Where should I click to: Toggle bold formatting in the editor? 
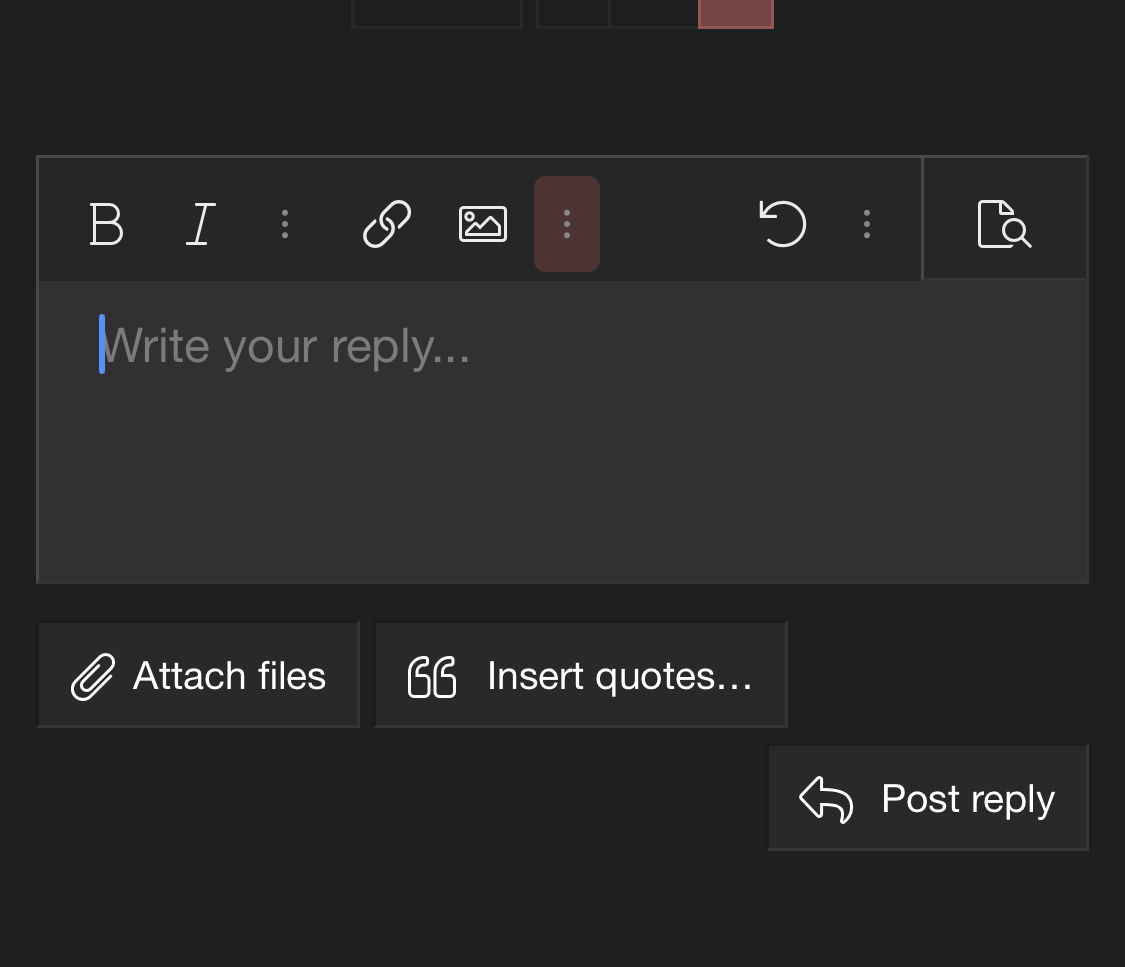[x=106, y=224]
